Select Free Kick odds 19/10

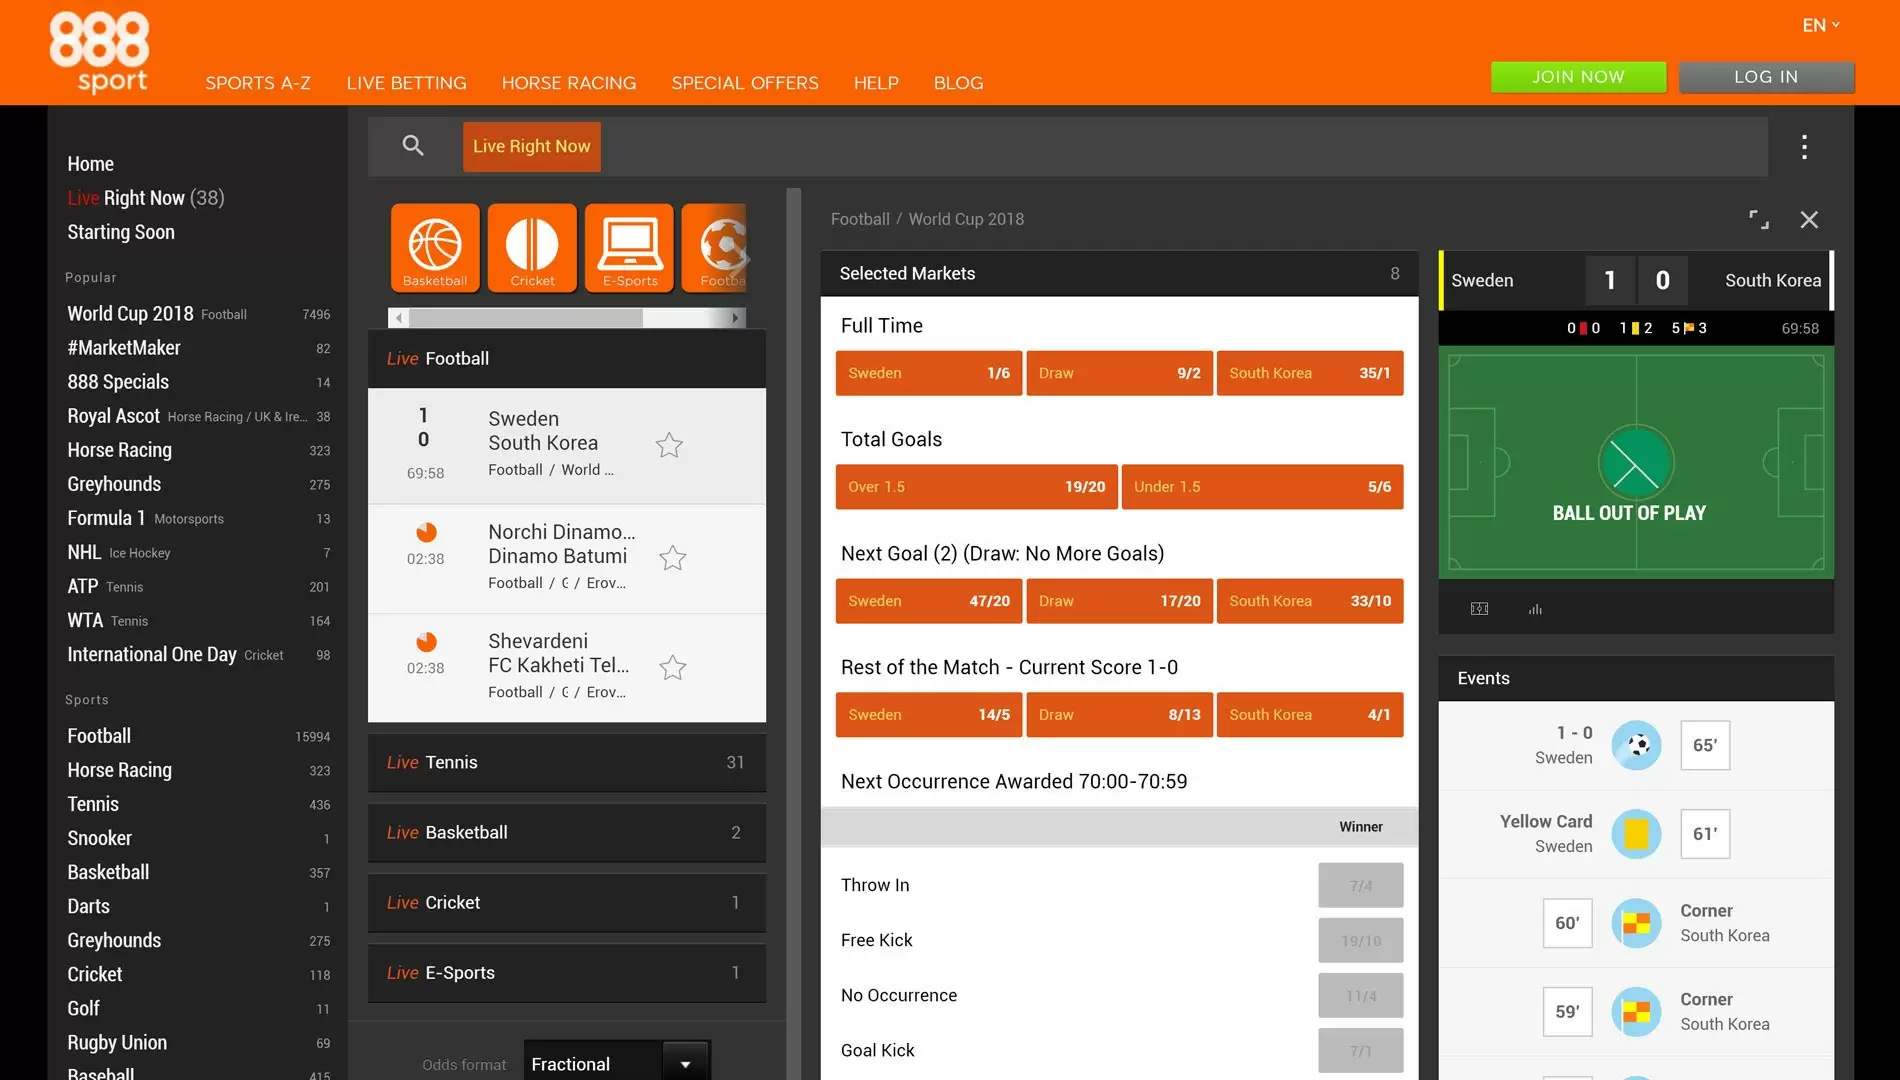(1360, 940)
